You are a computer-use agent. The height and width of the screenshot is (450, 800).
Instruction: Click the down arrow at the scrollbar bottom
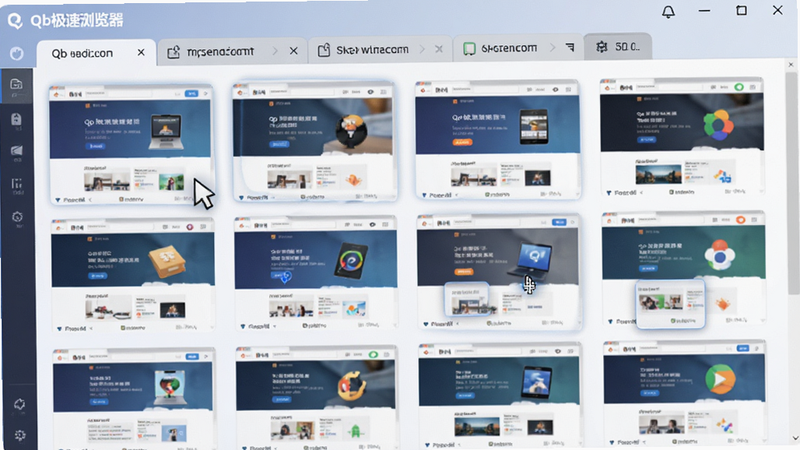click(795, 438)
